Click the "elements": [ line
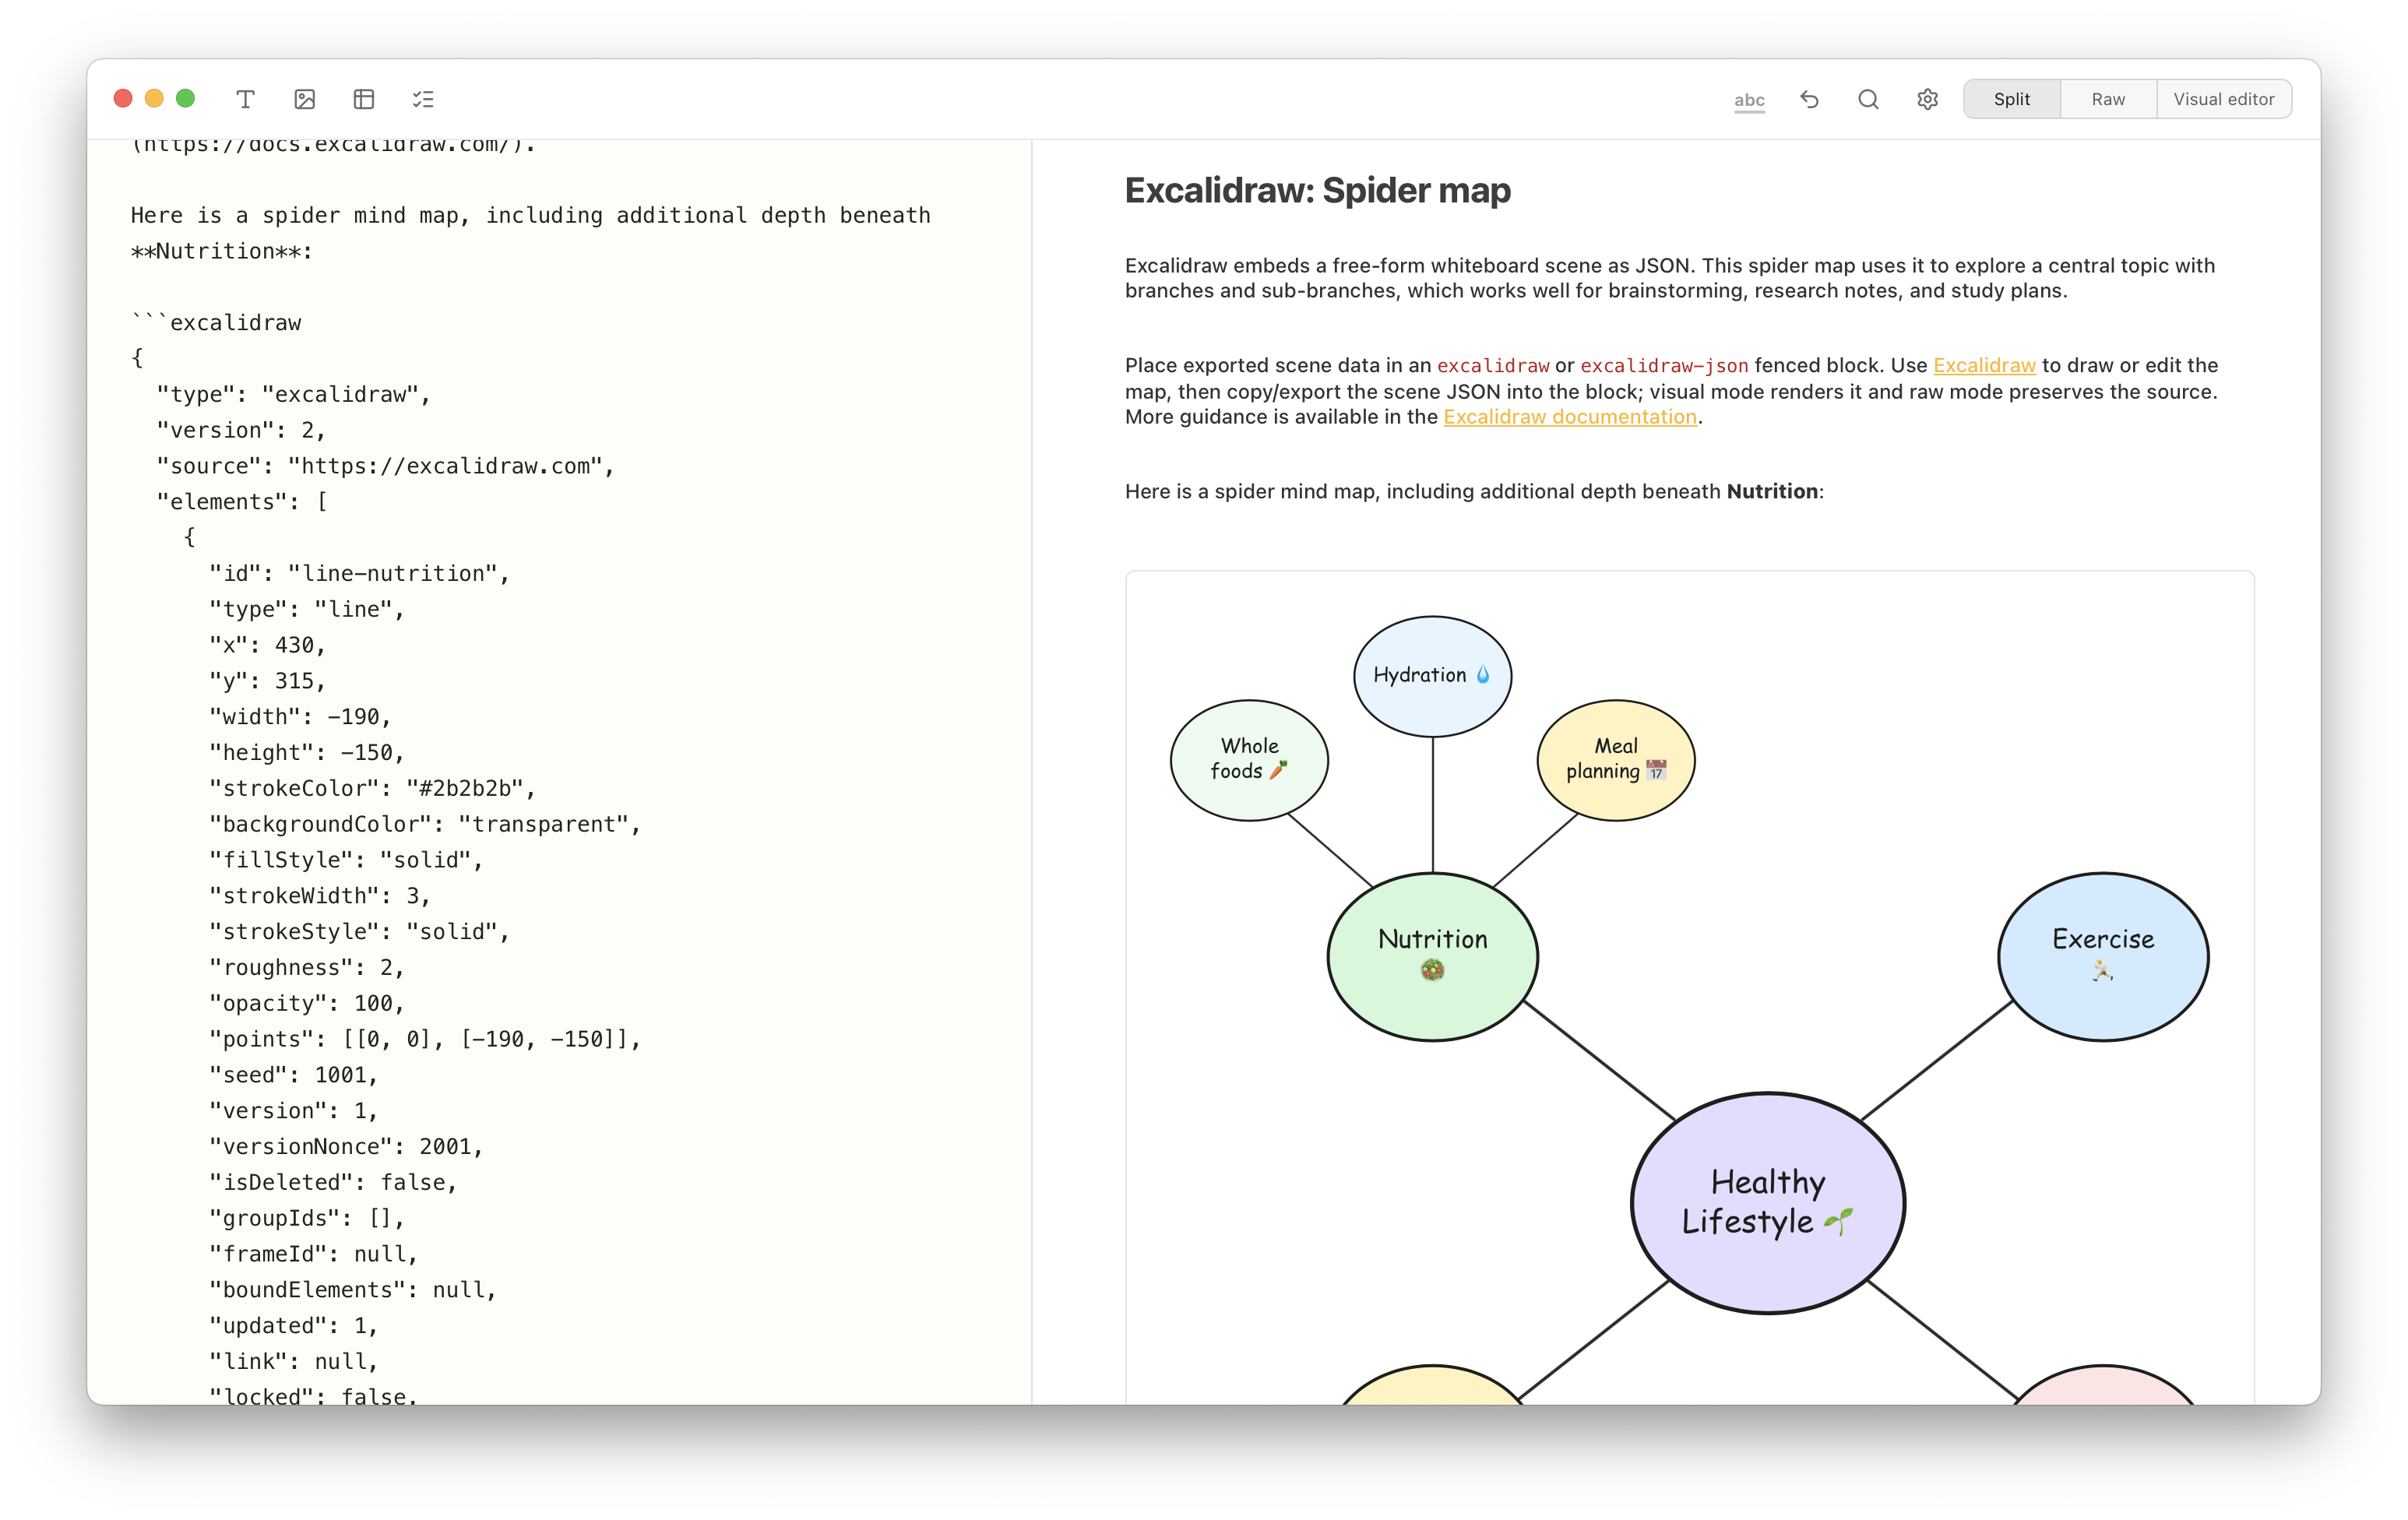2408x1520 pixels. 242,502
